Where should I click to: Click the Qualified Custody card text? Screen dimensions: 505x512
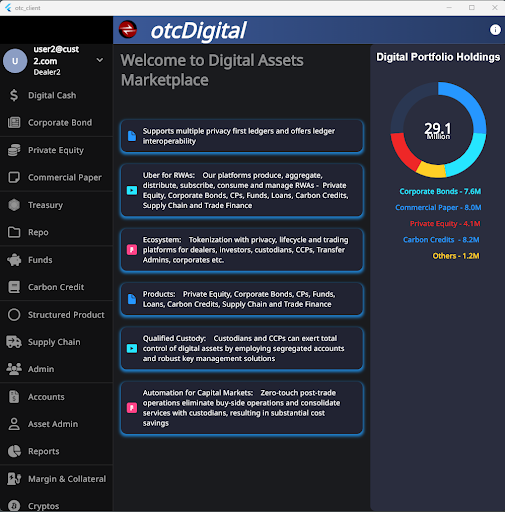[244, 348]
